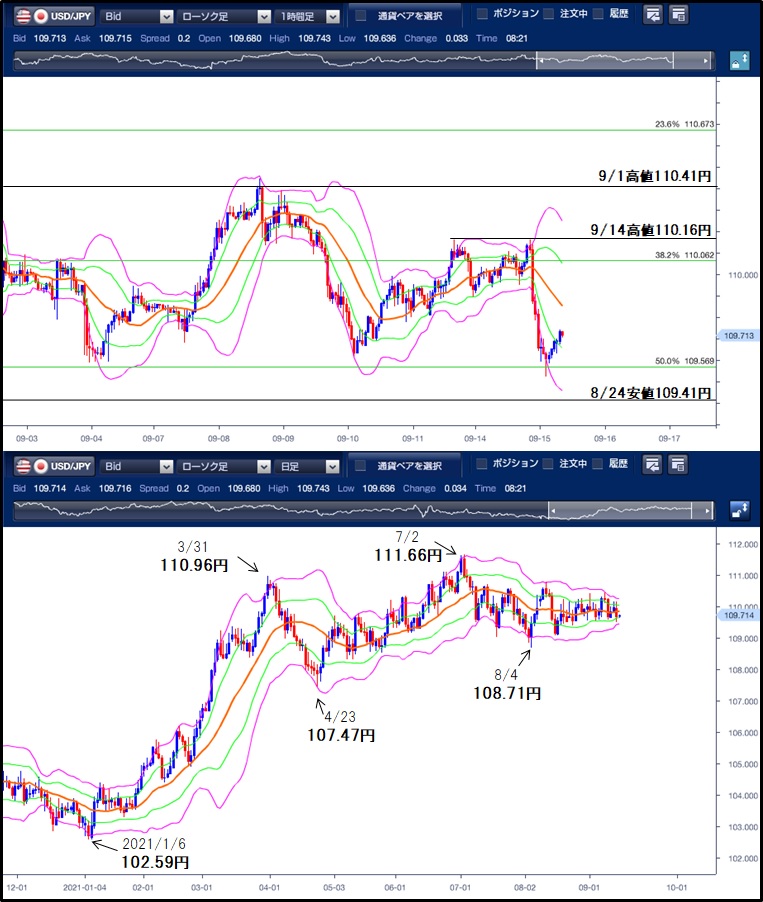Tick the 注文中 checkbox on the 1時間足 chart
Image resolution: width=763 pixels, height=902 pixels.
click(549, 13)
